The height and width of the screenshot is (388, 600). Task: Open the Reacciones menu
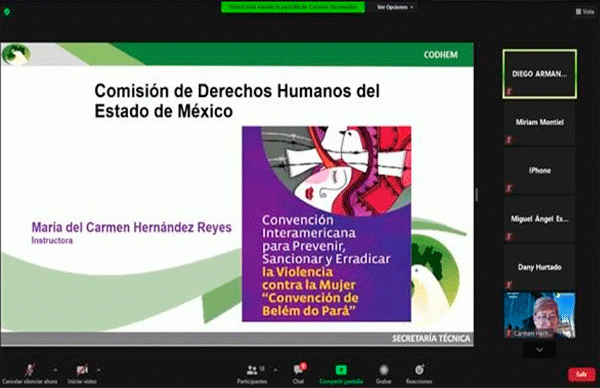[419, 374]
